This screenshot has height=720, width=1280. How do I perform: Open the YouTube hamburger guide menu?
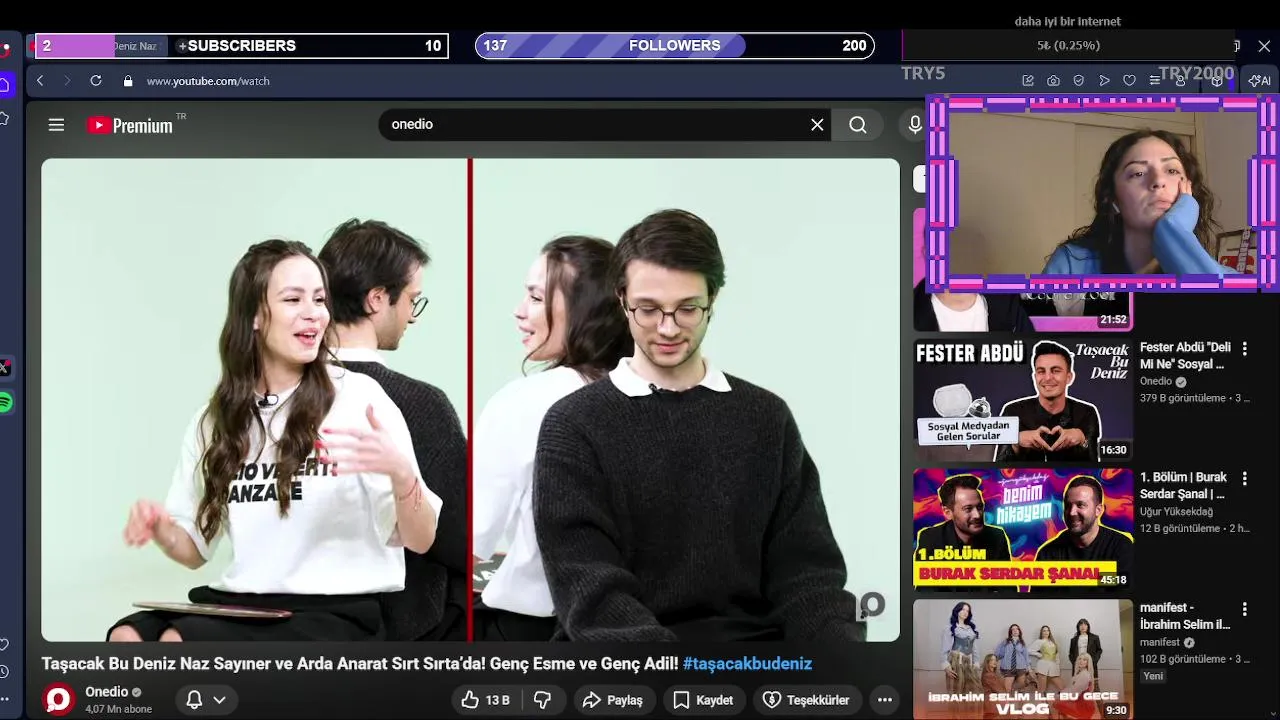(56, 125)
